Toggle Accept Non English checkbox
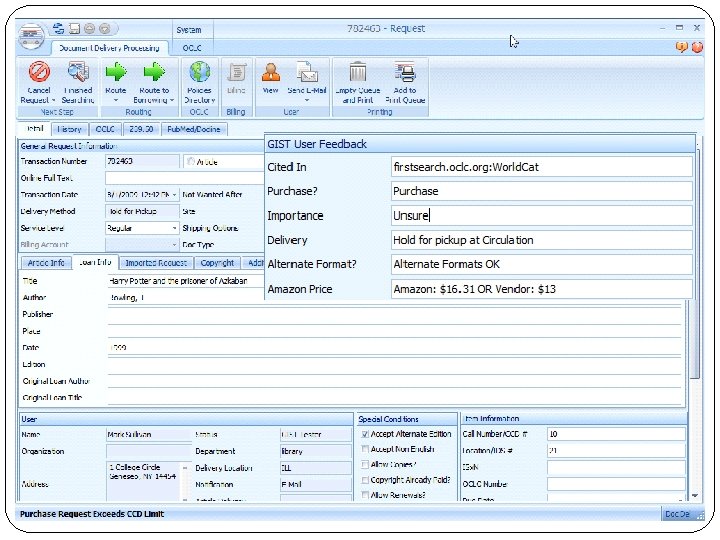 365,449
